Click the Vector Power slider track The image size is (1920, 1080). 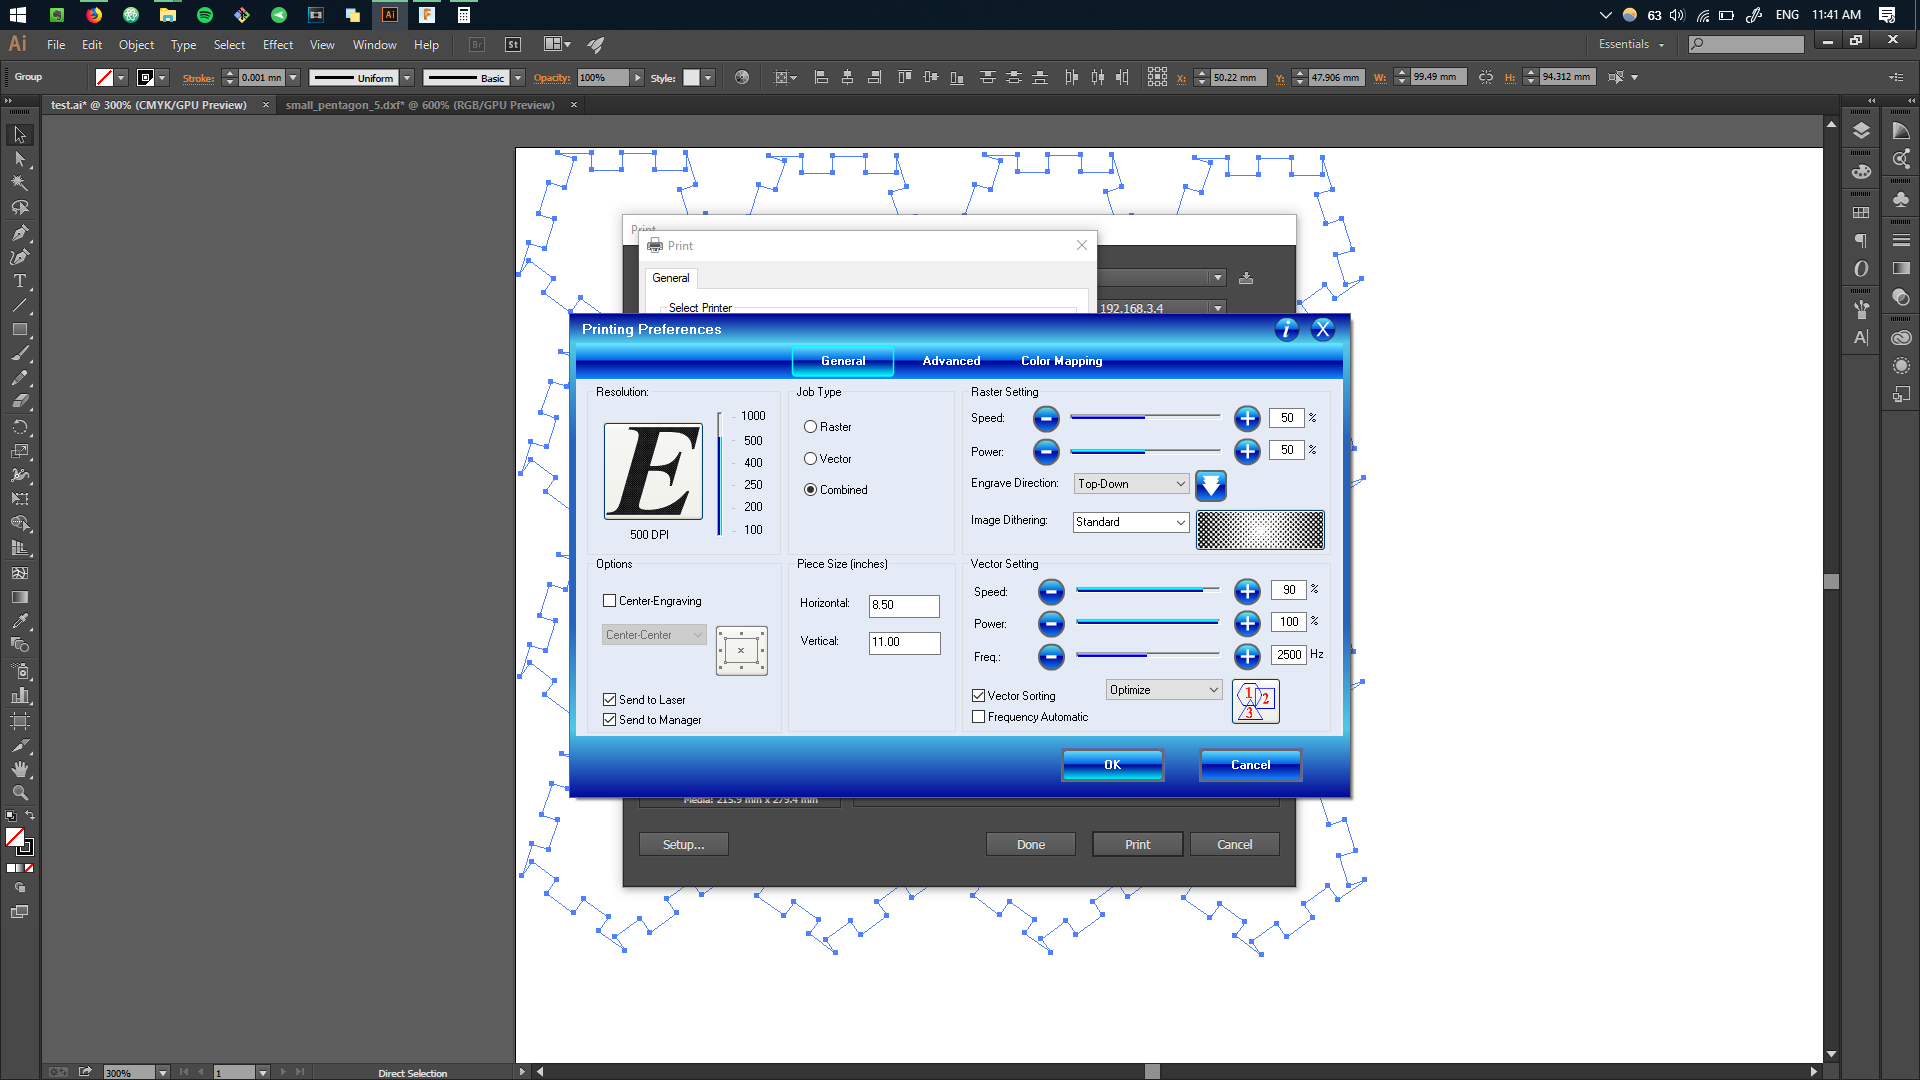[1148, 623]
